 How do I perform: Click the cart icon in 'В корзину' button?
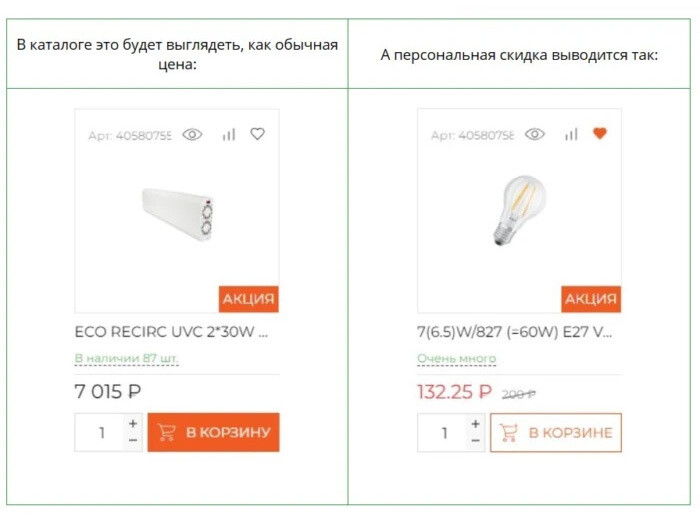point(167,432)
